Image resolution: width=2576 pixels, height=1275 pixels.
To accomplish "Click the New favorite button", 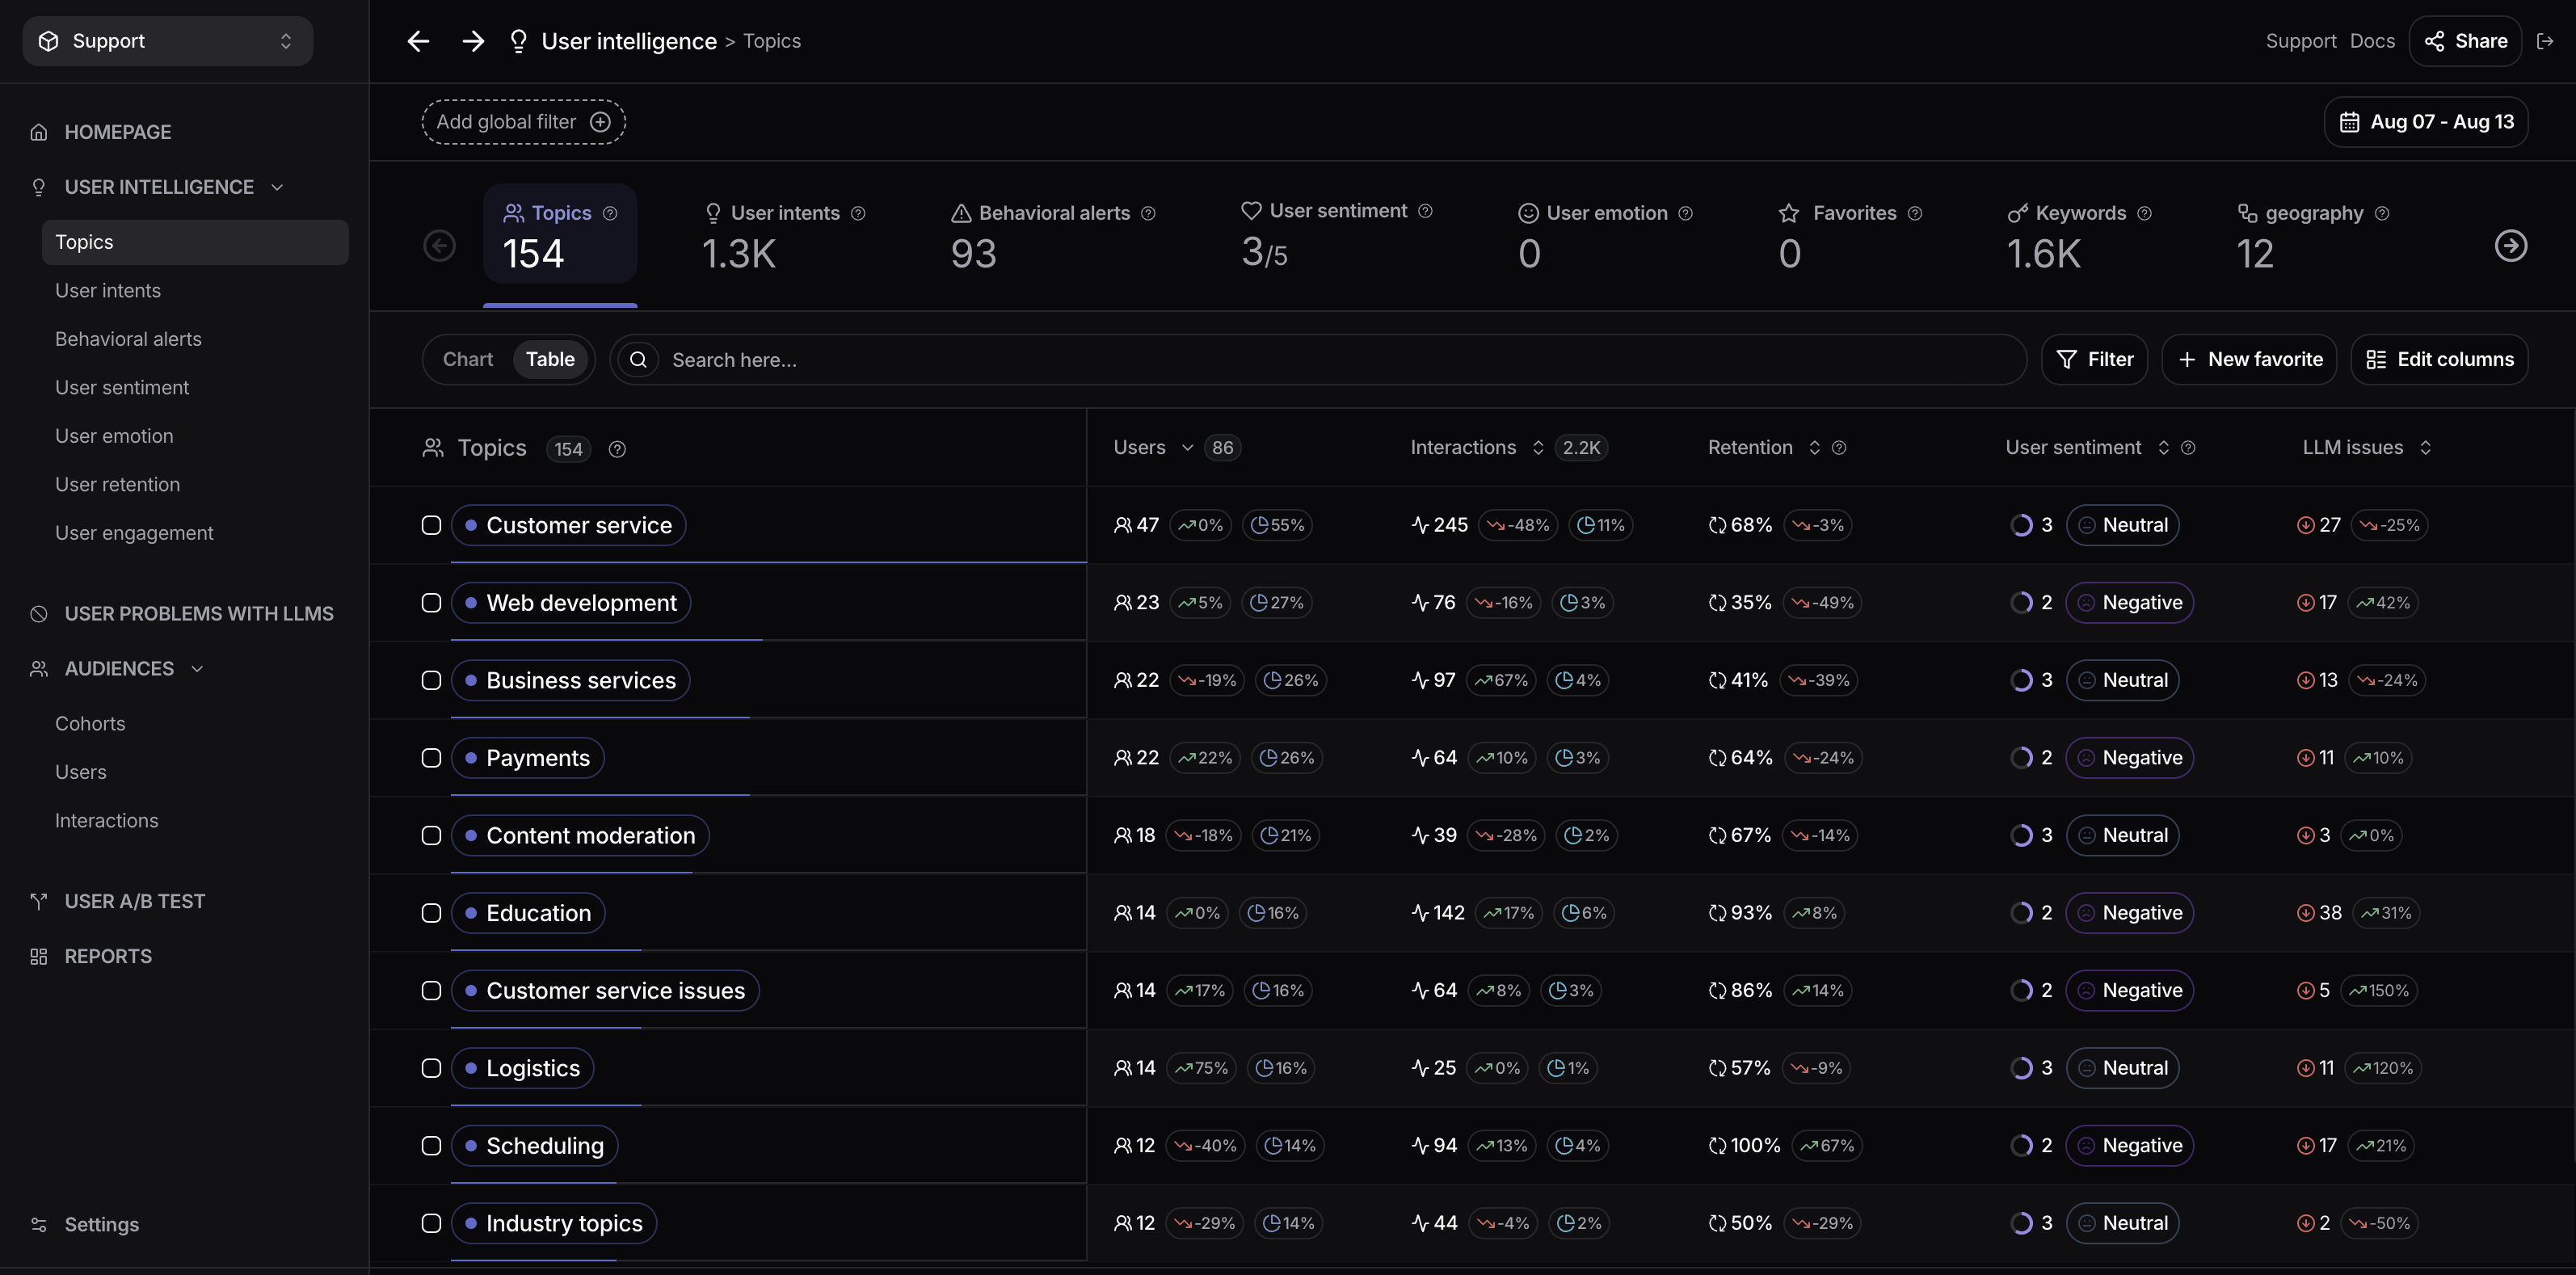I will tap(2249, 359).
